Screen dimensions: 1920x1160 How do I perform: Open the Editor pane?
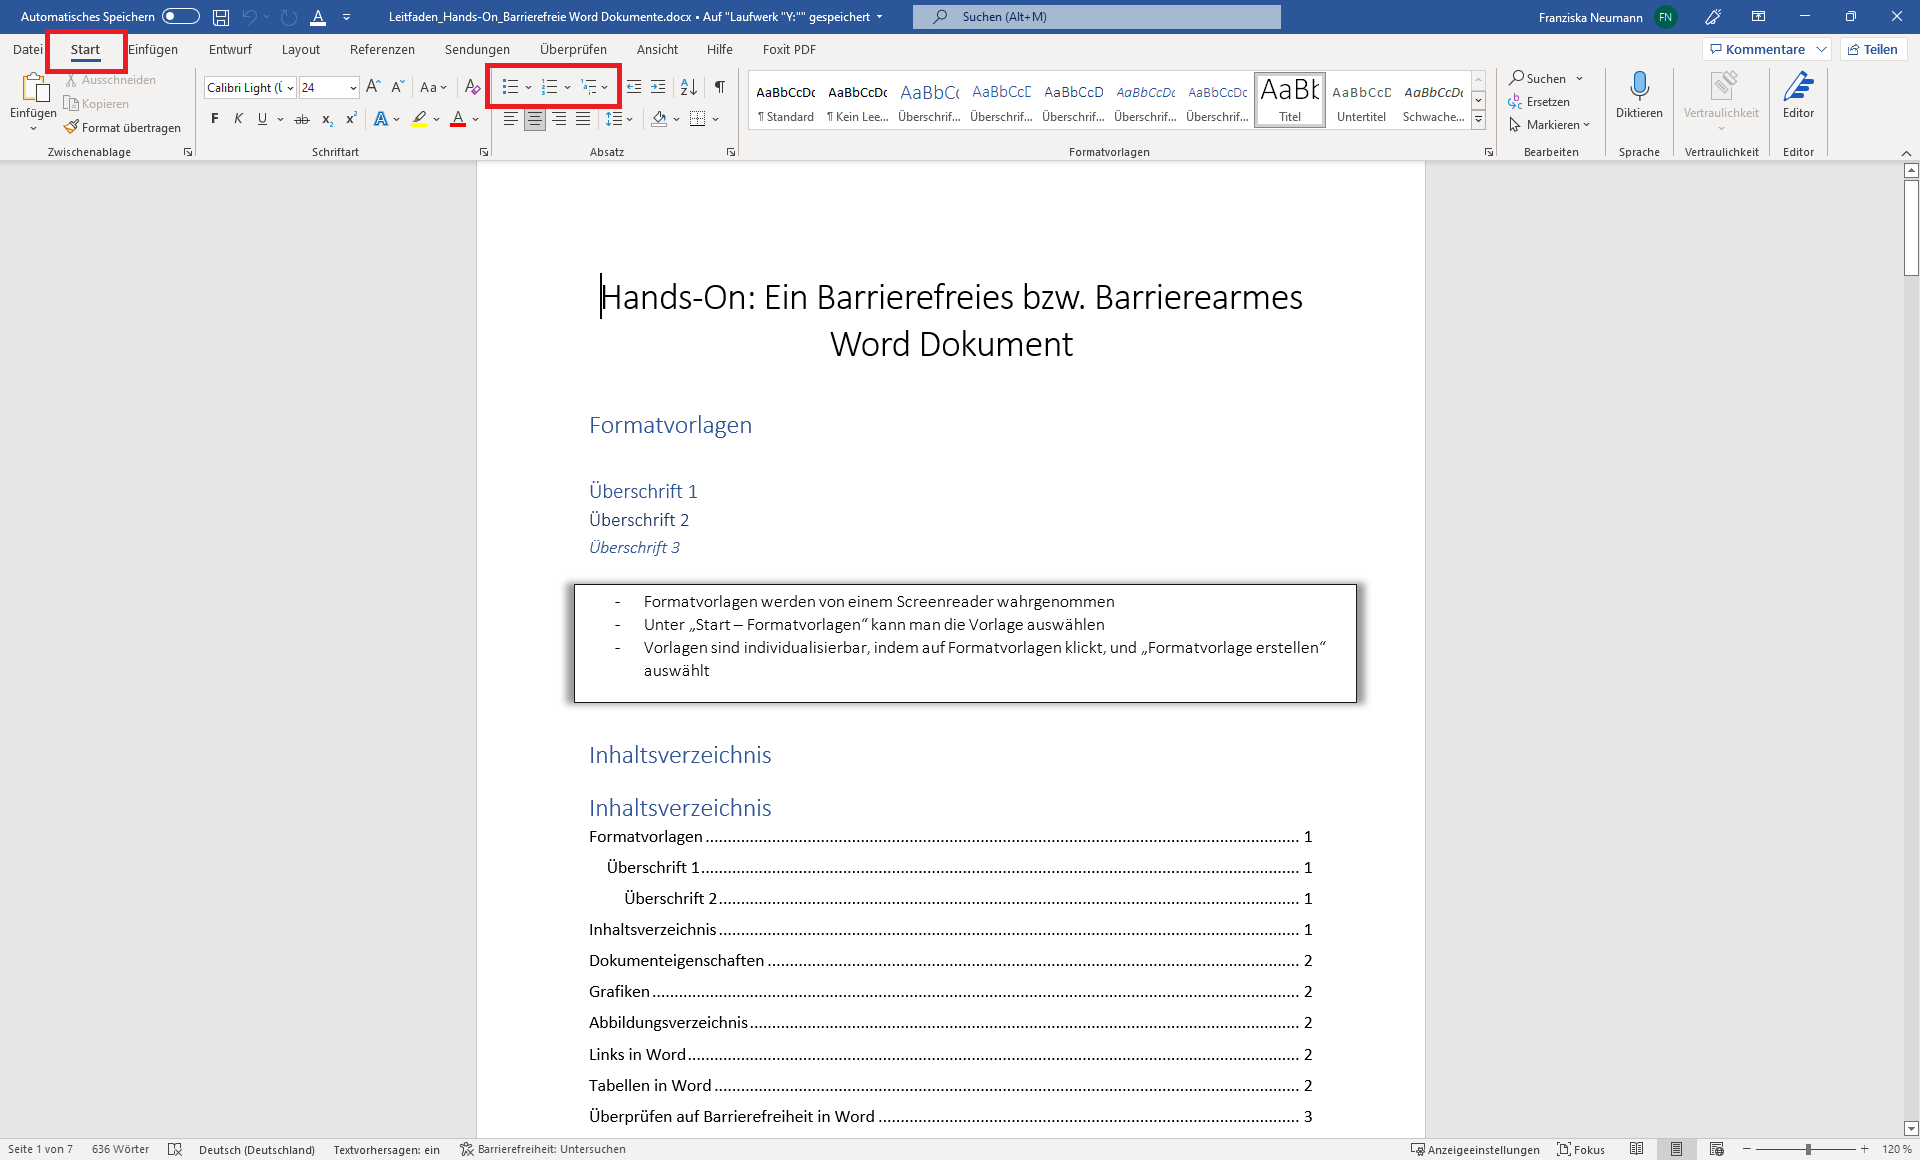point(1798,95)
